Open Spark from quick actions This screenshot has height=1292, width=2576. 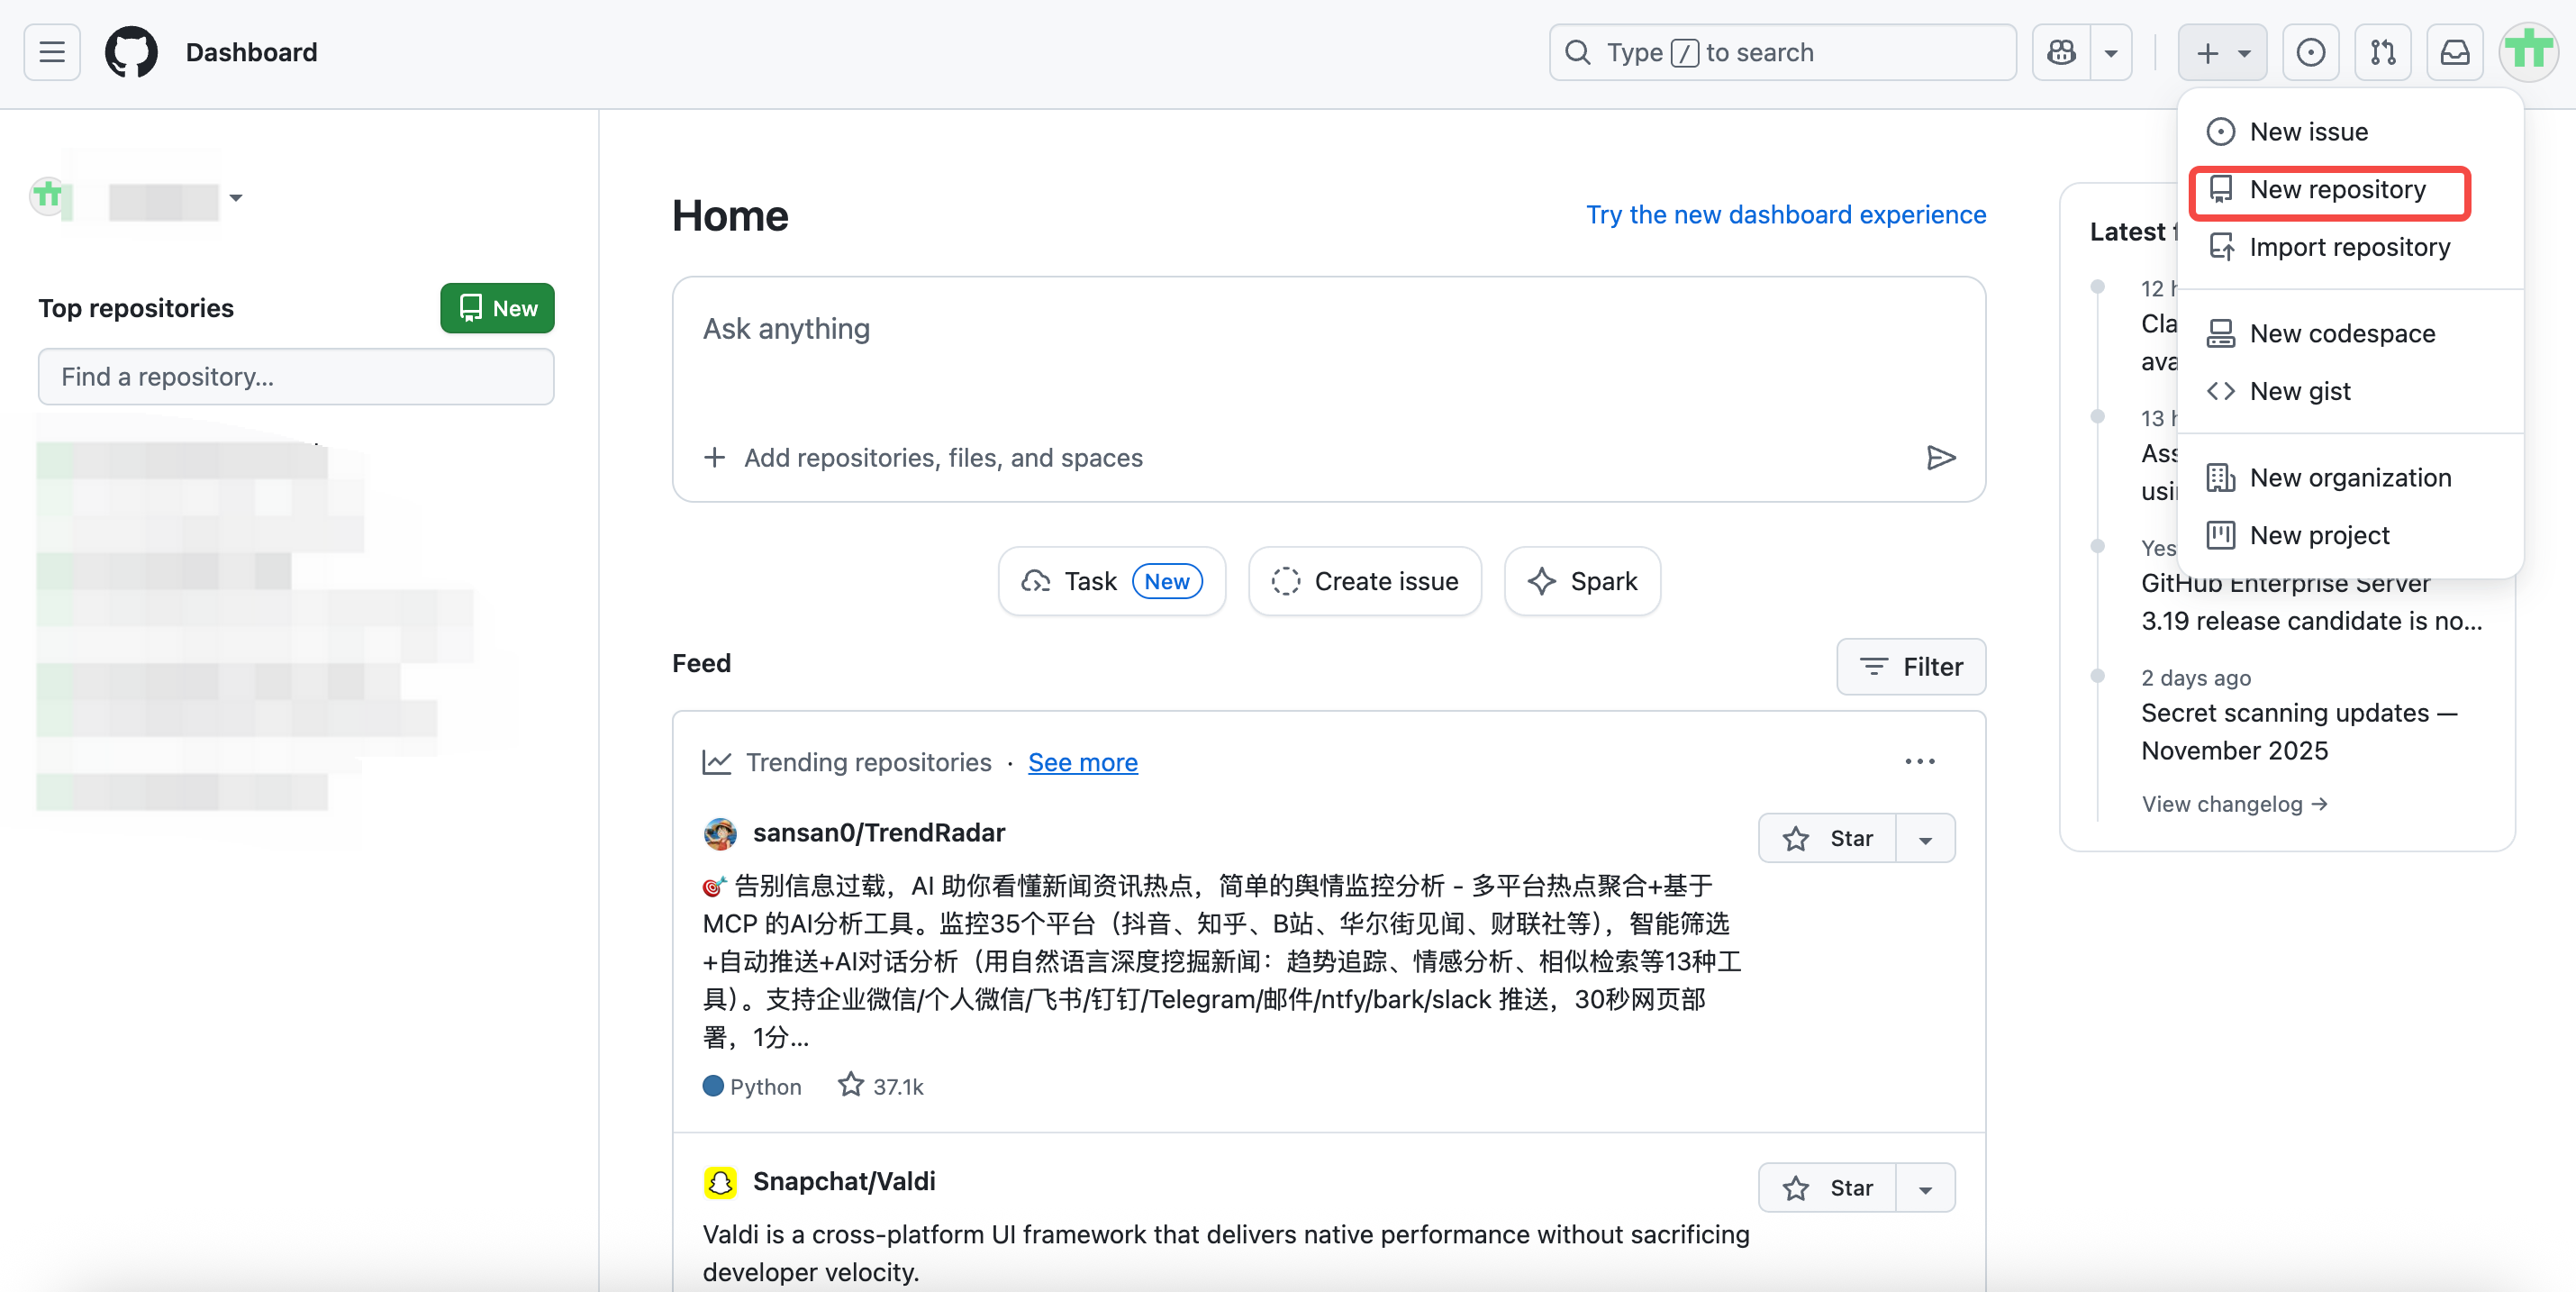pos(1583,582)
